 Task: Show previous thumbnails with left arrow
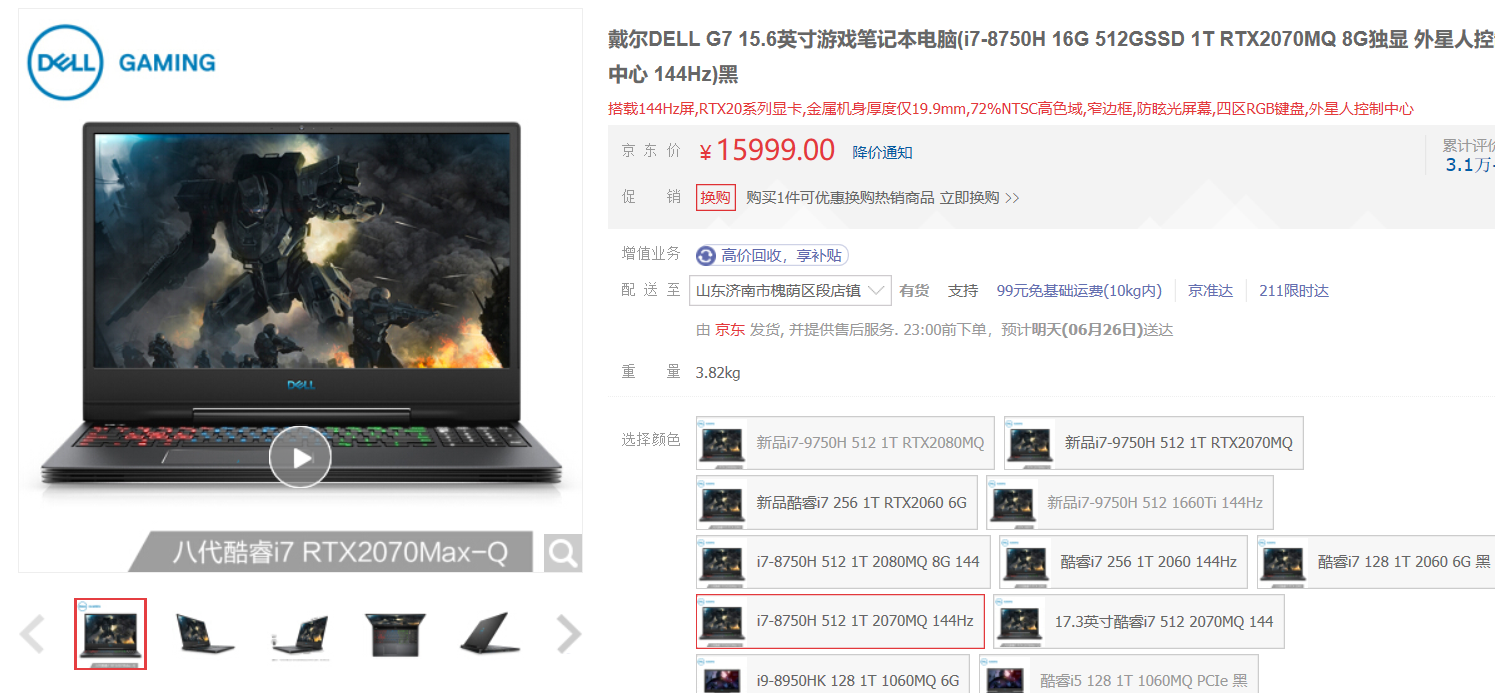pyautogui.click(x=33, y=634)
